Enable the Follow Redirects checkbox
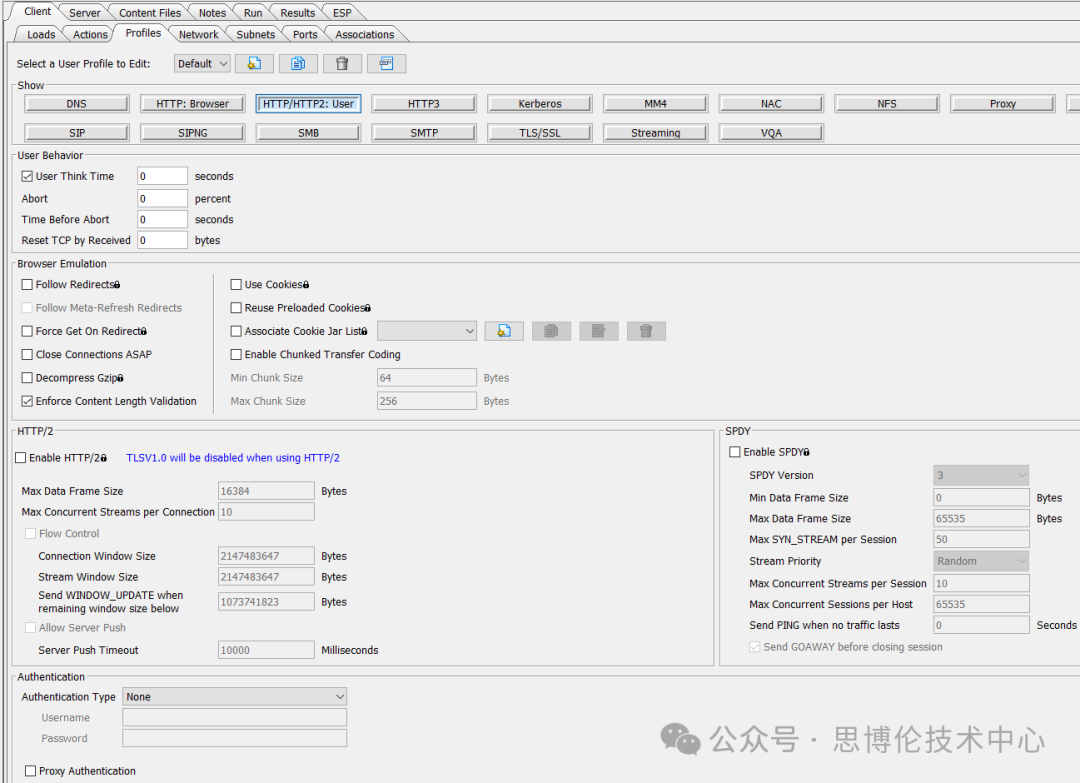The image size is (1080, 783). click(x=27, y=285)
